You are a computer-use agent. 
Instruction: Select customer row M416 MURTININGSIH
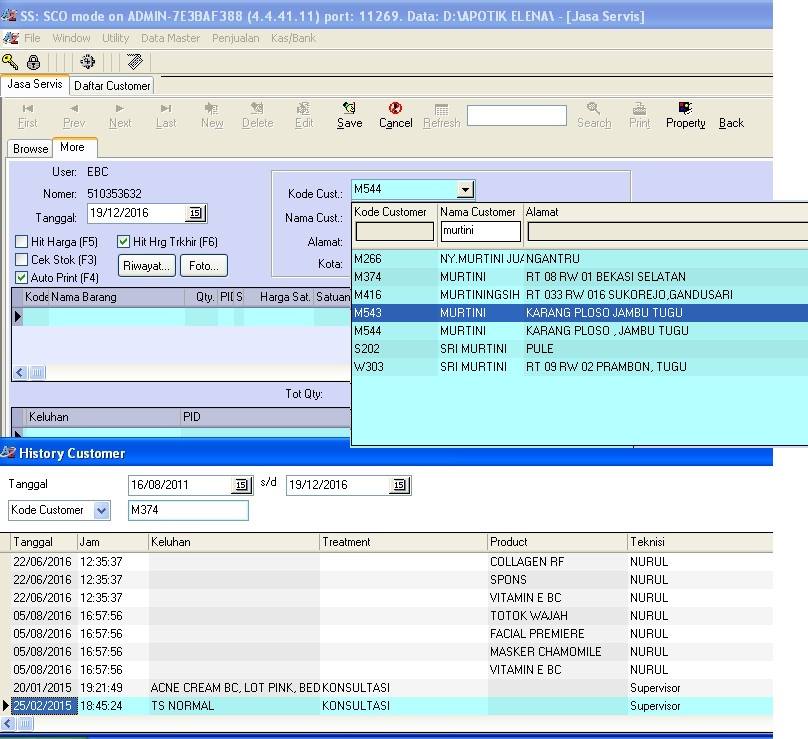click(580, 295)
